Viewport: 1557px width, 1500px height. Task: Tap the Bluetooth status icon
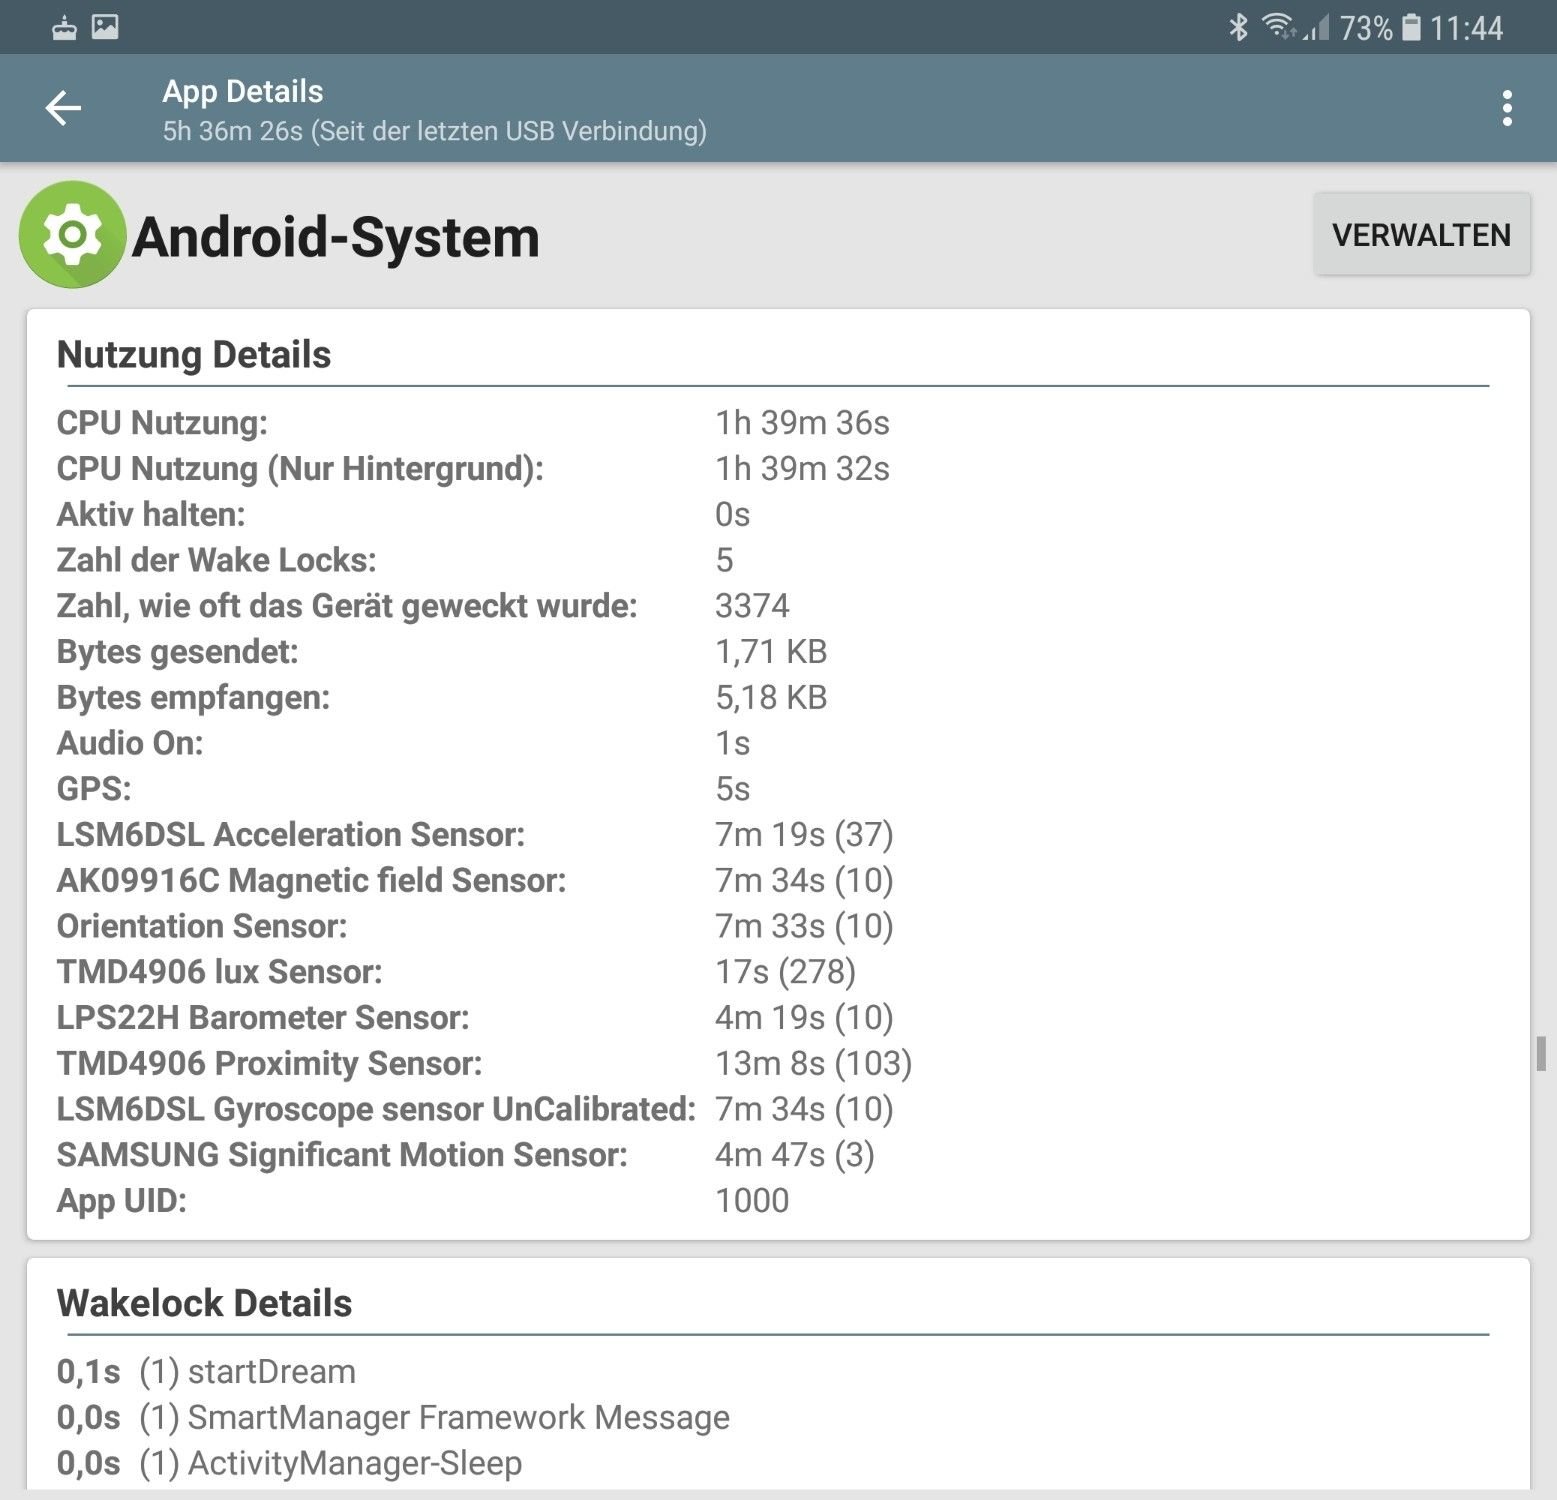[x=1238, y=27]
